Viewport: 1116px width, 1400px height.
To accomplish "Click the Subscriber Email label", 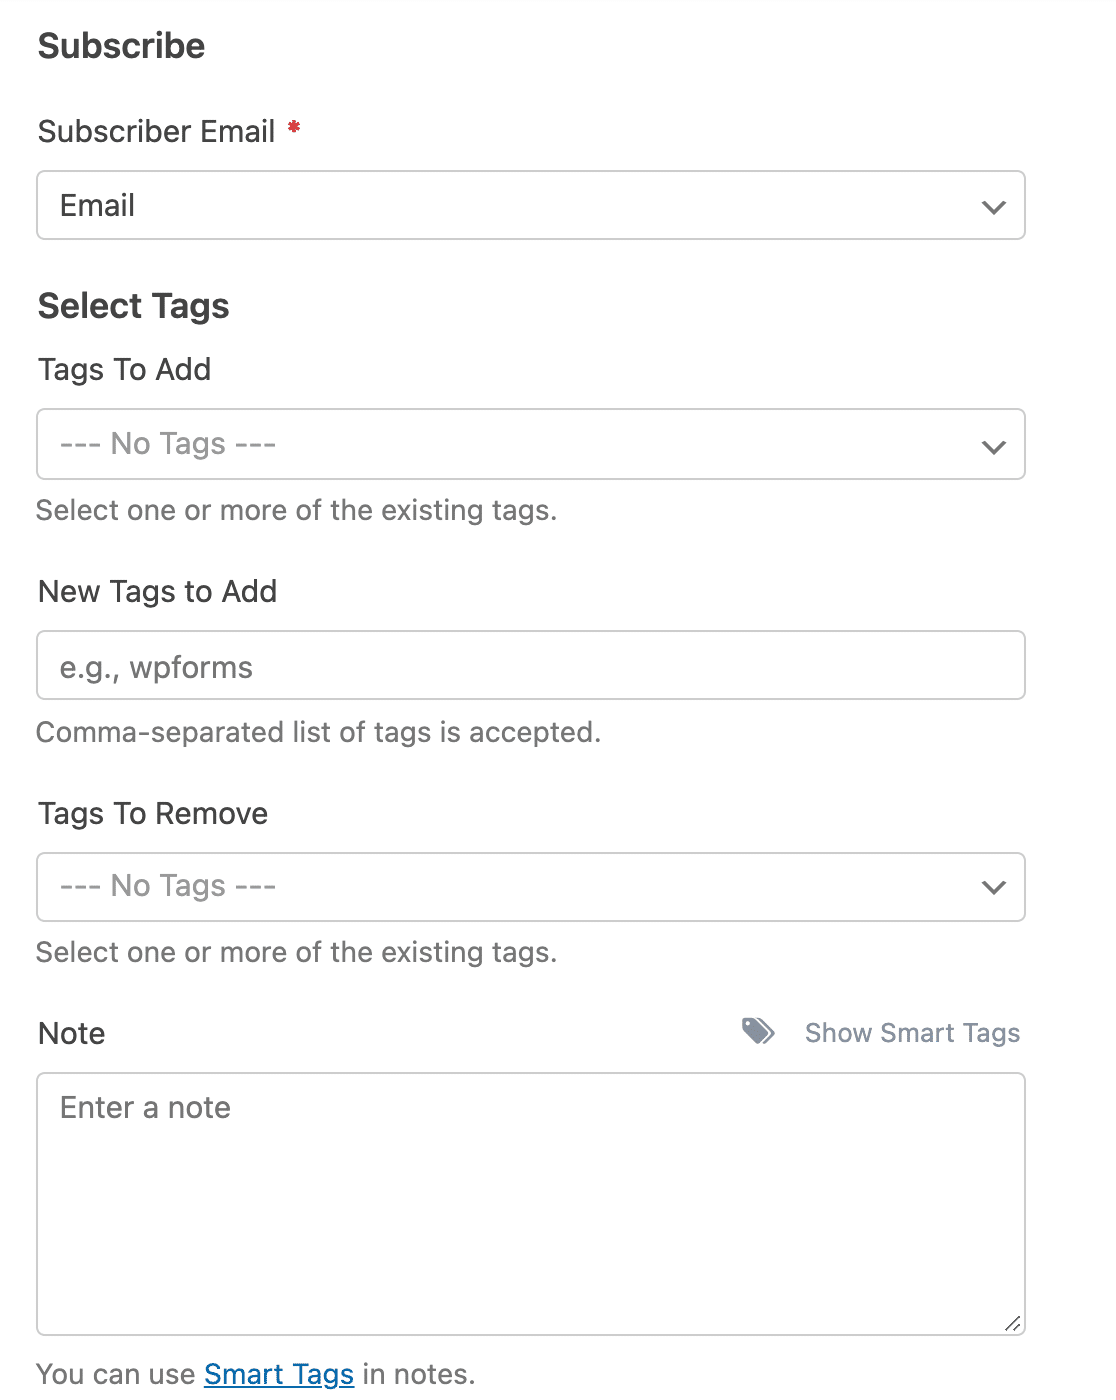I will (x=156, y=132).
